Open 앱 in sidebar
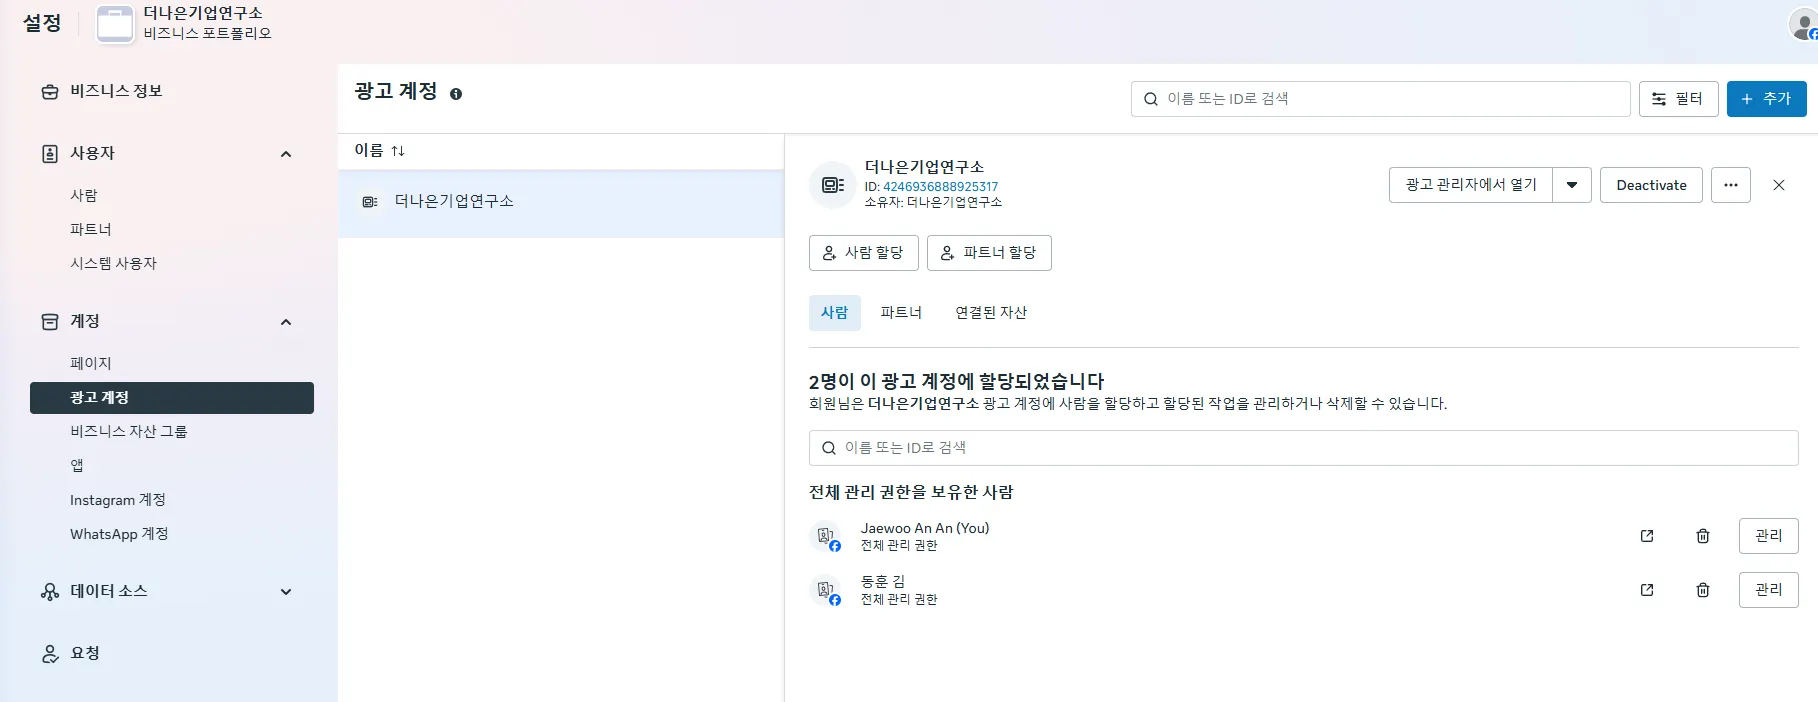Image resolution: width=1818 pixels, height=702 pixels. point(77,465)
